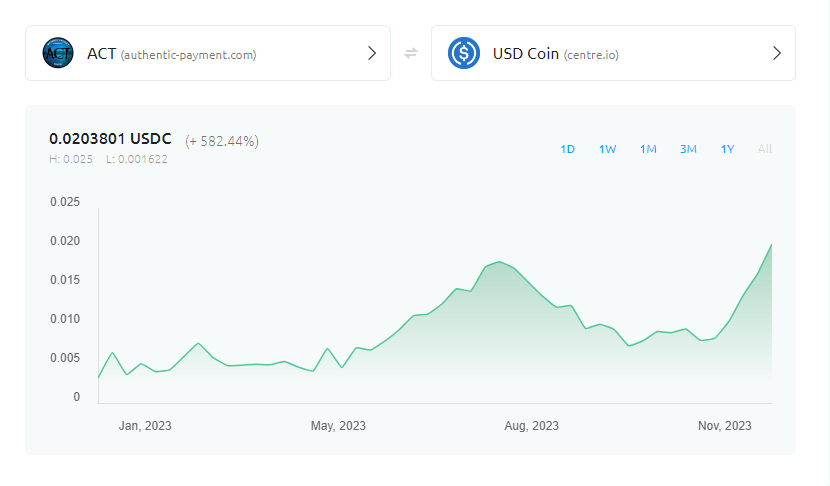
Task: Switch chart to 3M range
Action: click(x=688, y=149)
